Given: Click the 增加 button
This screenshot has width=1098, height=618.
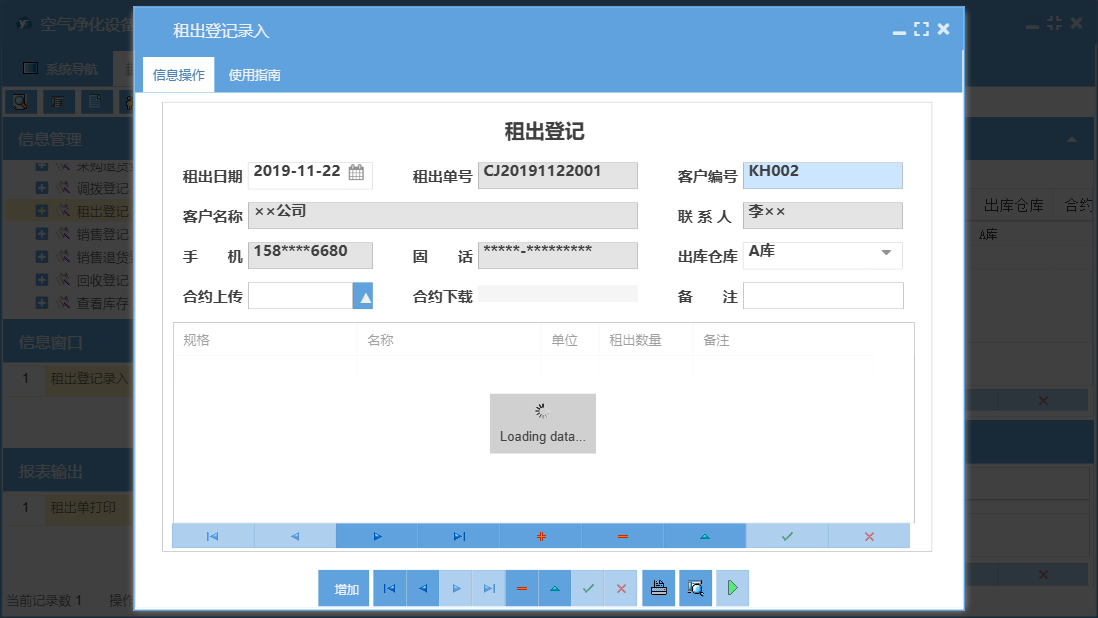Looking at the screenshot, I should 343,588.
